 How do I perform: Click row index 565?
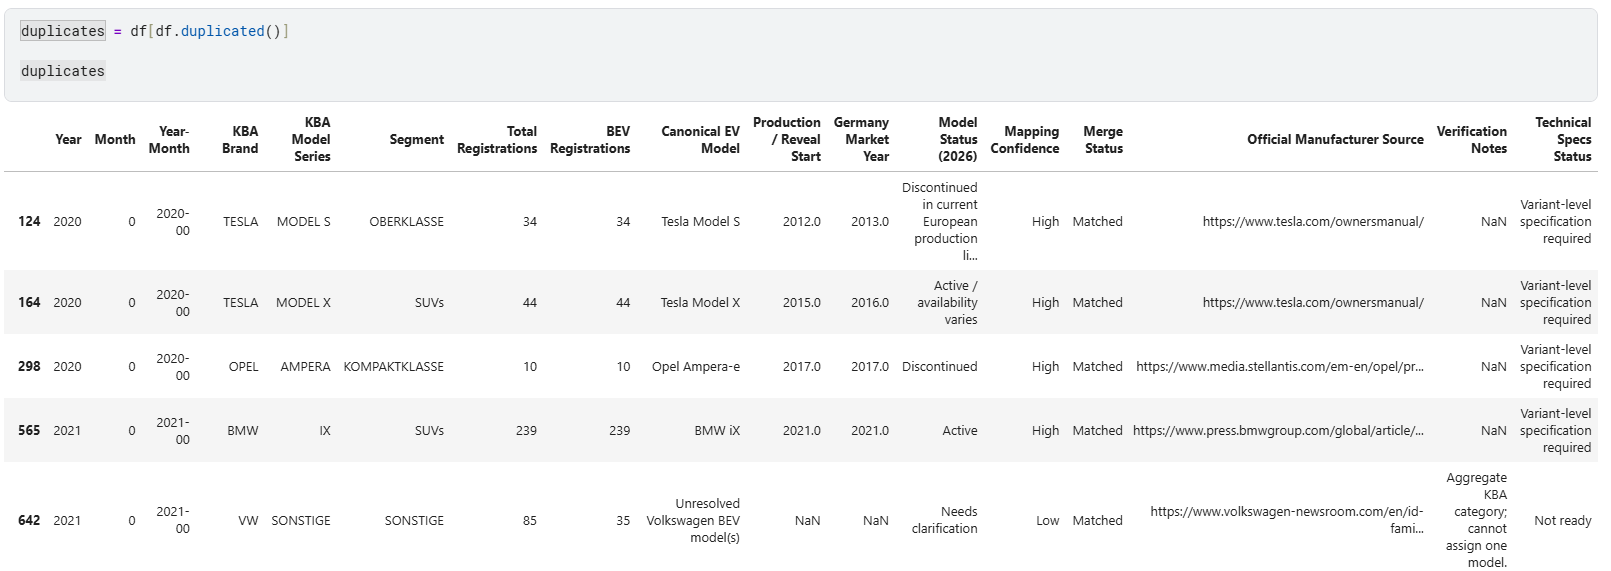(x=29, y=430)
